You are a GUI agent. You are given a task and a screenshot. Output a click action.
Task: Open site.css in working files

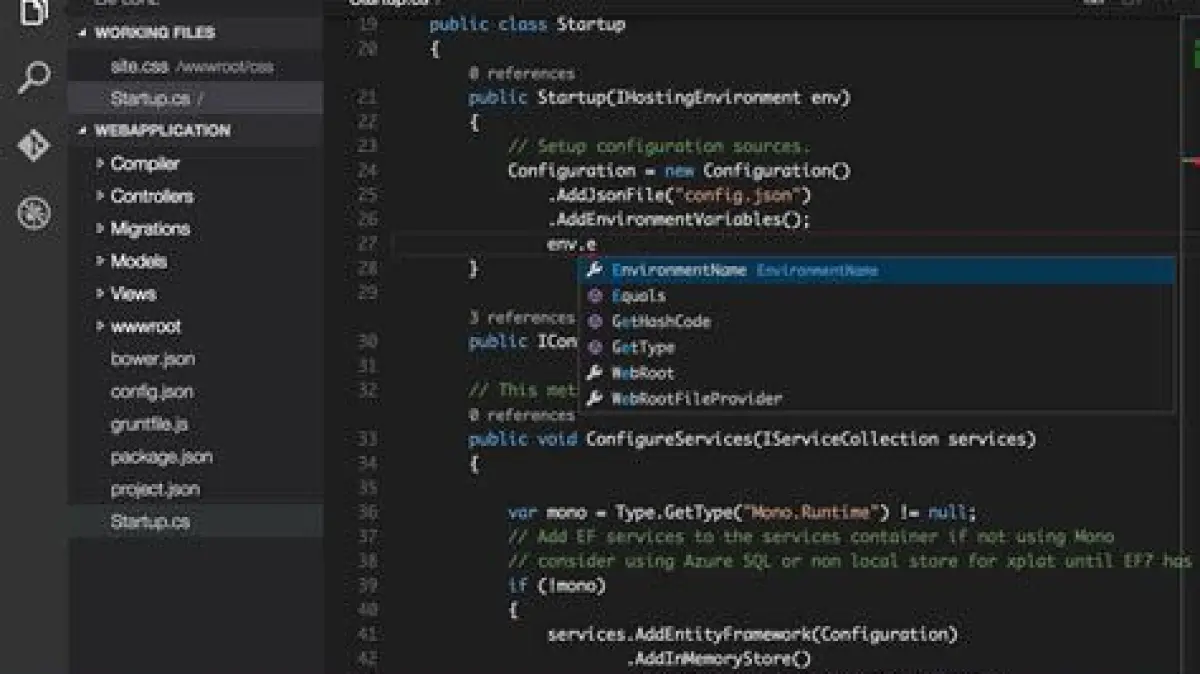139,67
